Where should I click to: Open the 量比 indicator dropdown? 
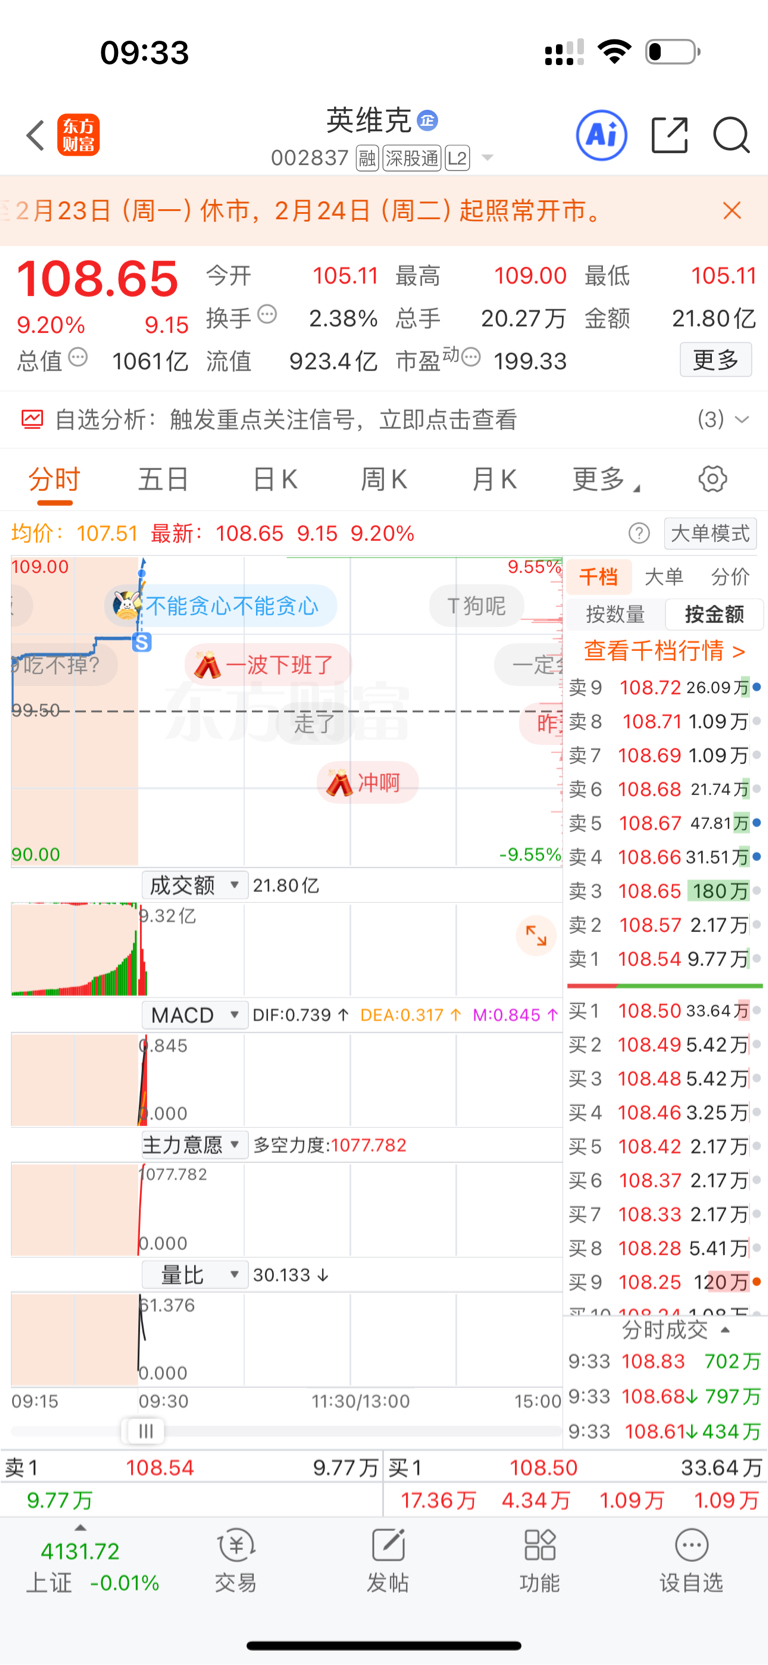[194, 1275]
